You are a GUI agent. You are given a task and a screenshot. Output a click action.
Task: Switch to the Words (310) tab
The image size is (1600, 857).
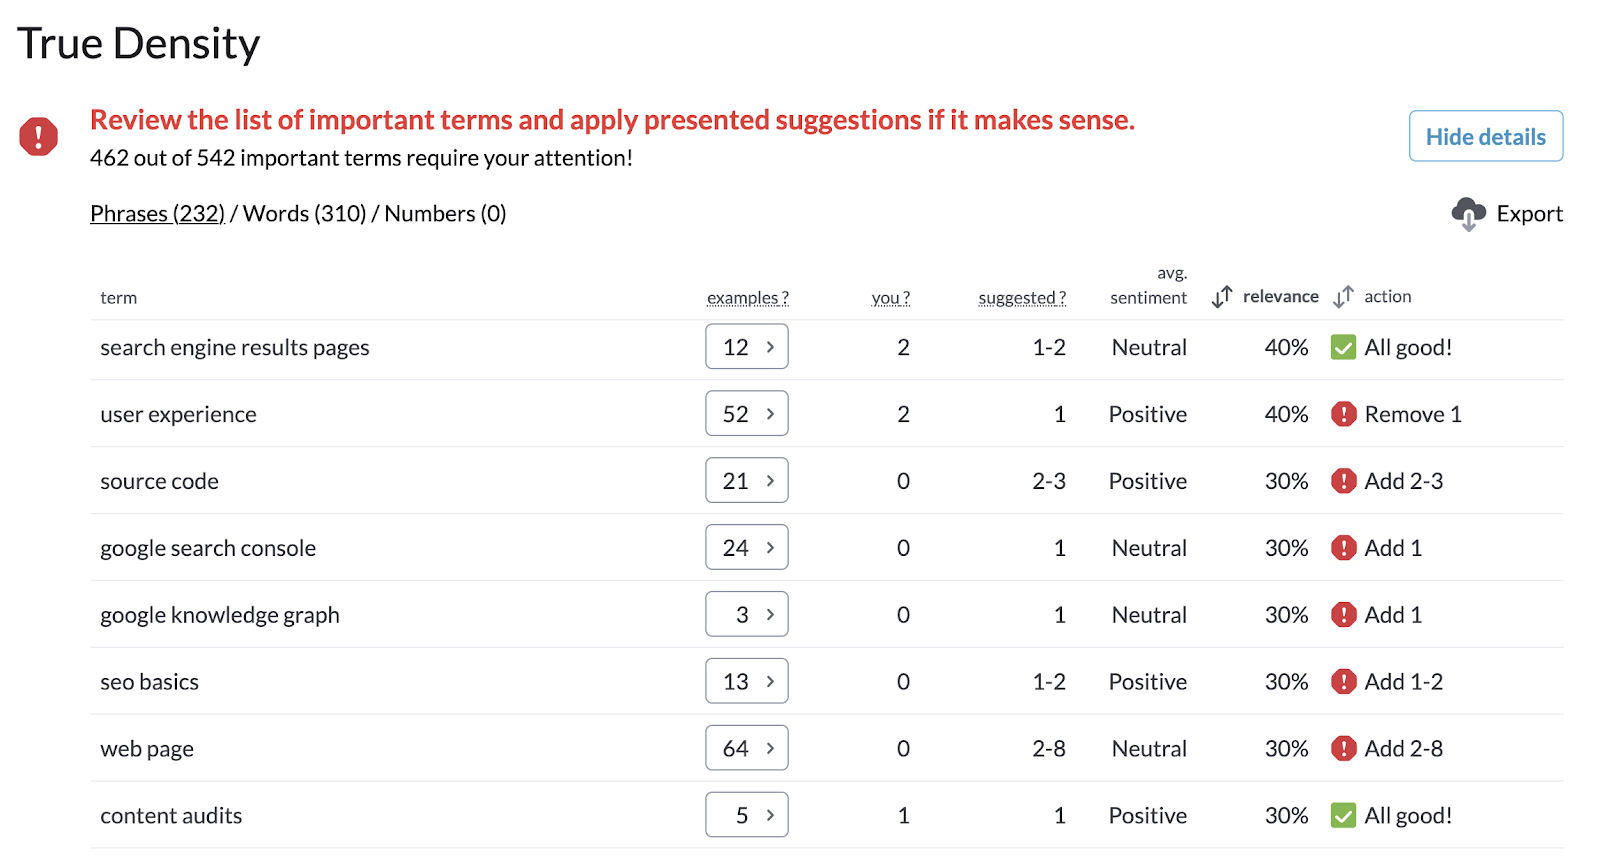pos(305,214)
